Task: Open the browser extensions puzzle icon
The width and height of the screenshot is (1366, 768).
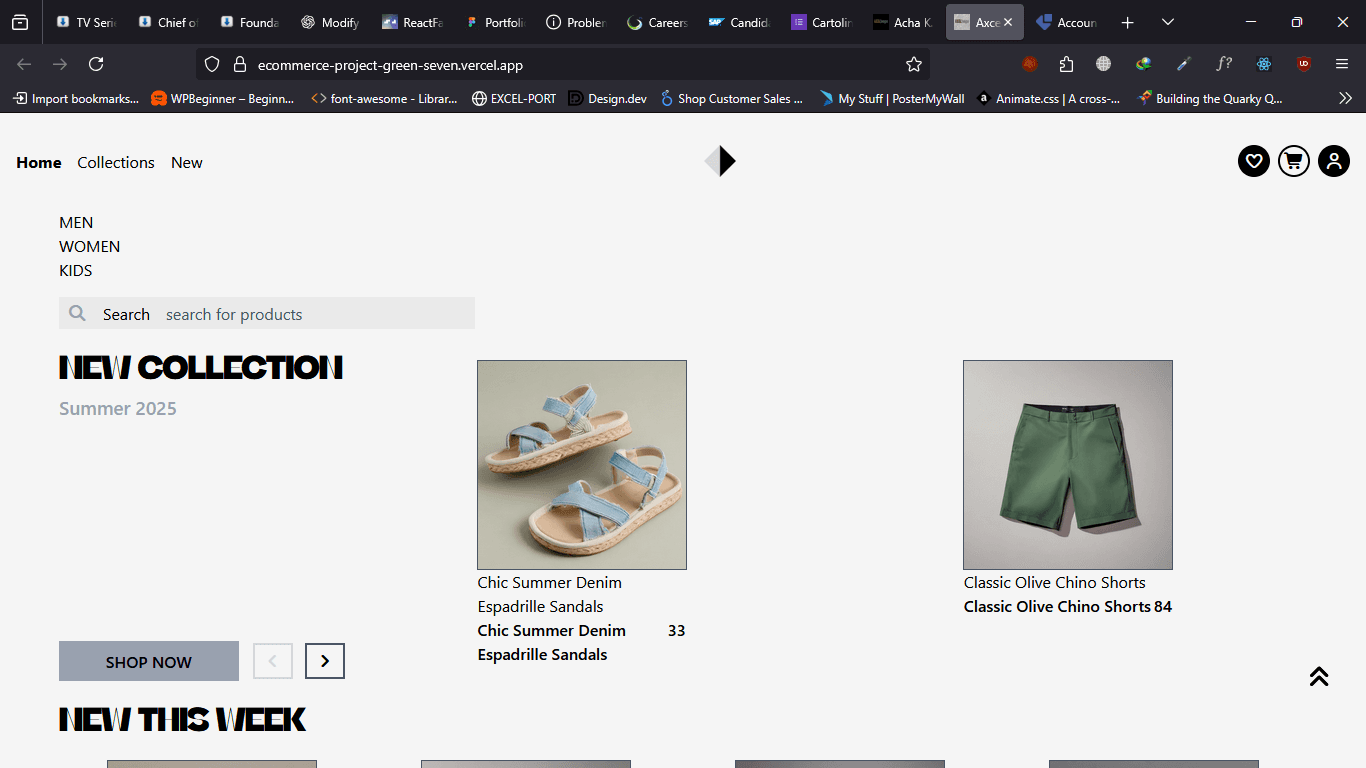Action: pyautogui.click(x=1066, y=64)
